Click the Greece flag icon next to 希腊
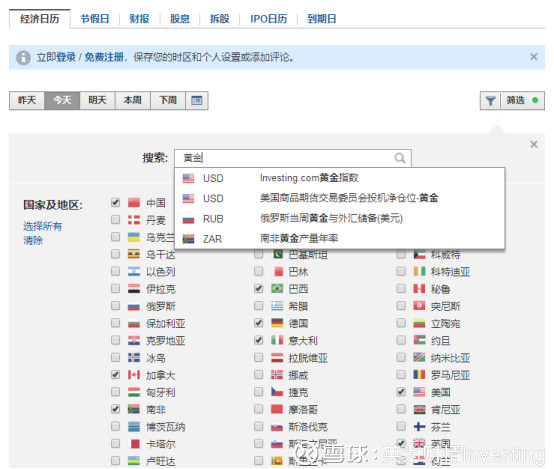Image resolution: width=554 pixels, height=469 pixels. [x=277, y=306]
